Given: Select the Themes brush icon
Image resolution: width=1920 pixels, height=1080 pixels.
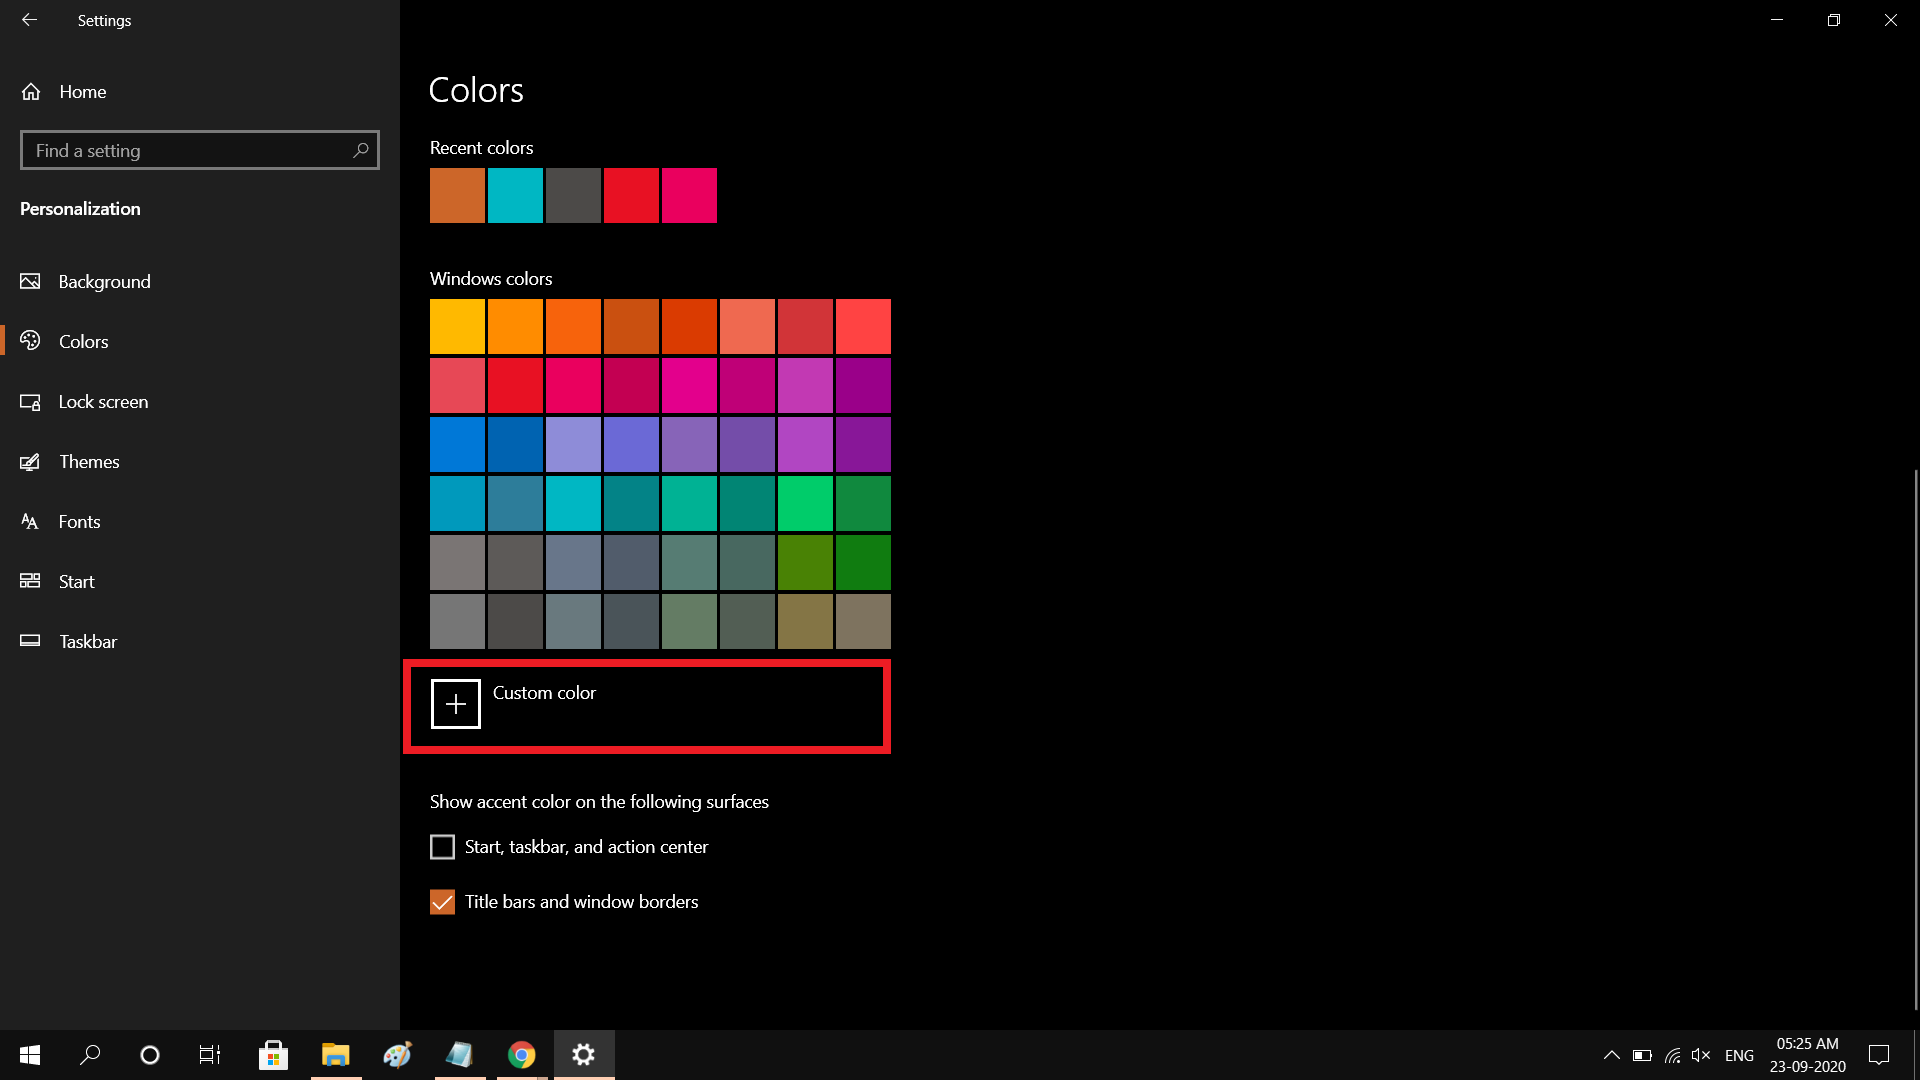Looking at the screenshot, I should (x=30, y=461).
